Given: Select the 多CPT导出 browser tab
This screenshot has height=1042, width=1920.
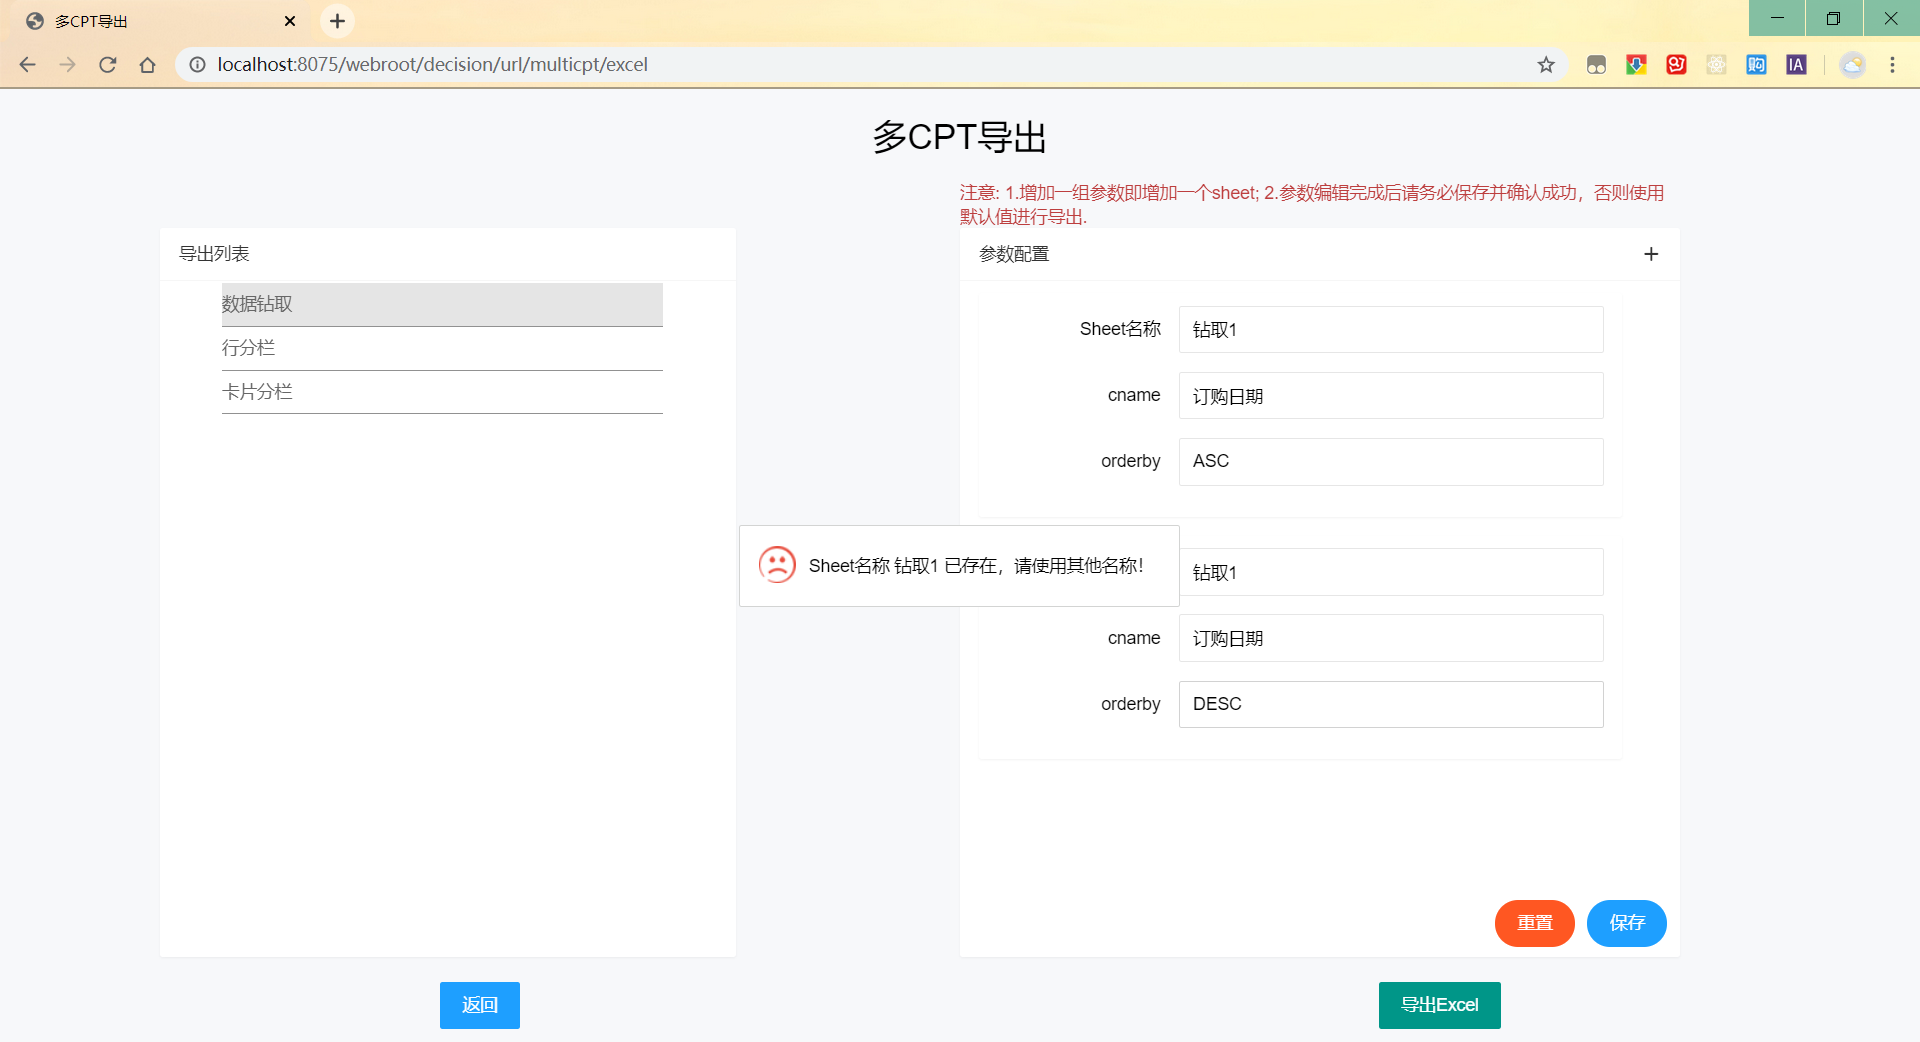Looking at the screenshot, I should tap(160, 21).
